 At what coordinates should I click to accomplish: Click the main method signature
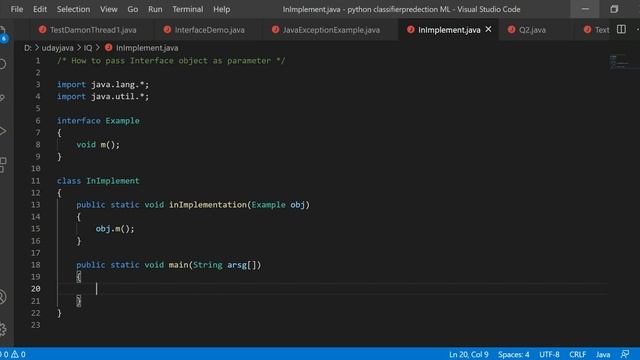point(169,264)
